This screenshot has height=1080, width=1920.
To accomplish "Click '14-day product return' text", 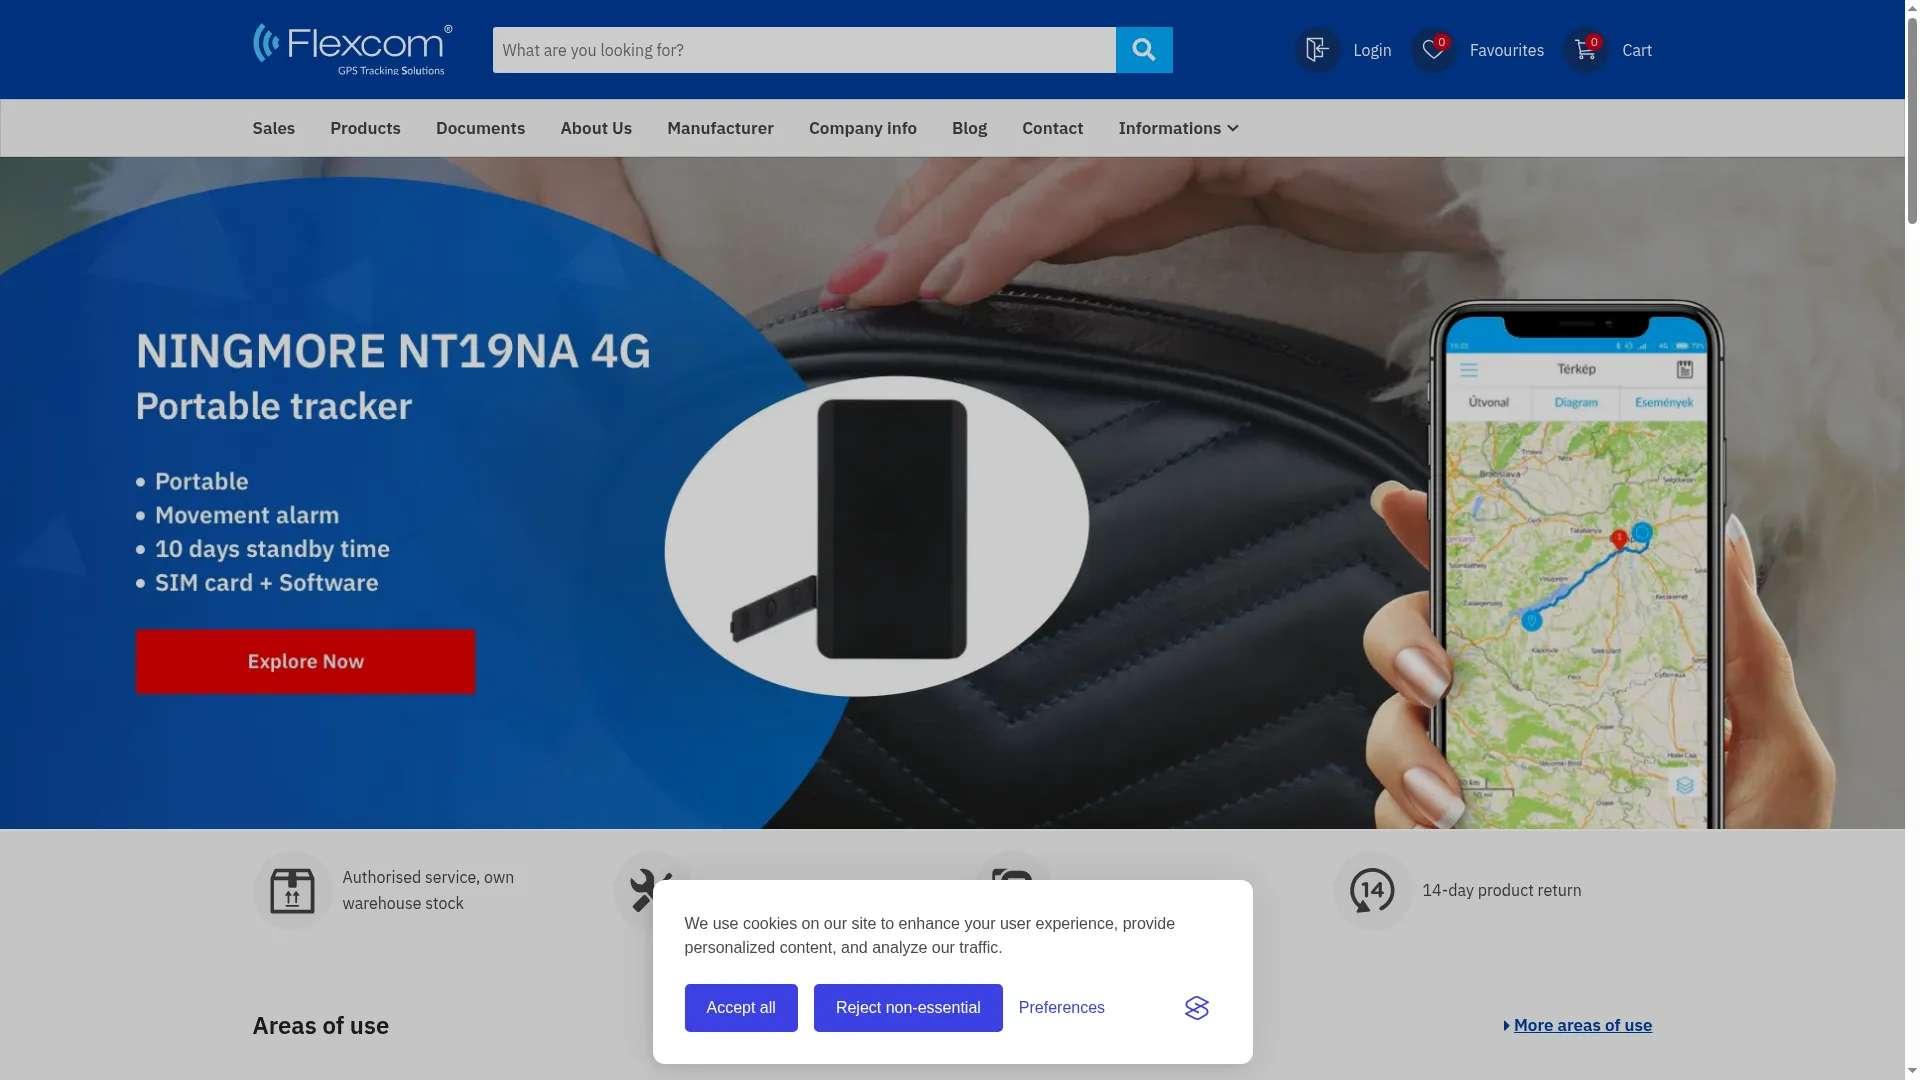I will coord(1502,890).
